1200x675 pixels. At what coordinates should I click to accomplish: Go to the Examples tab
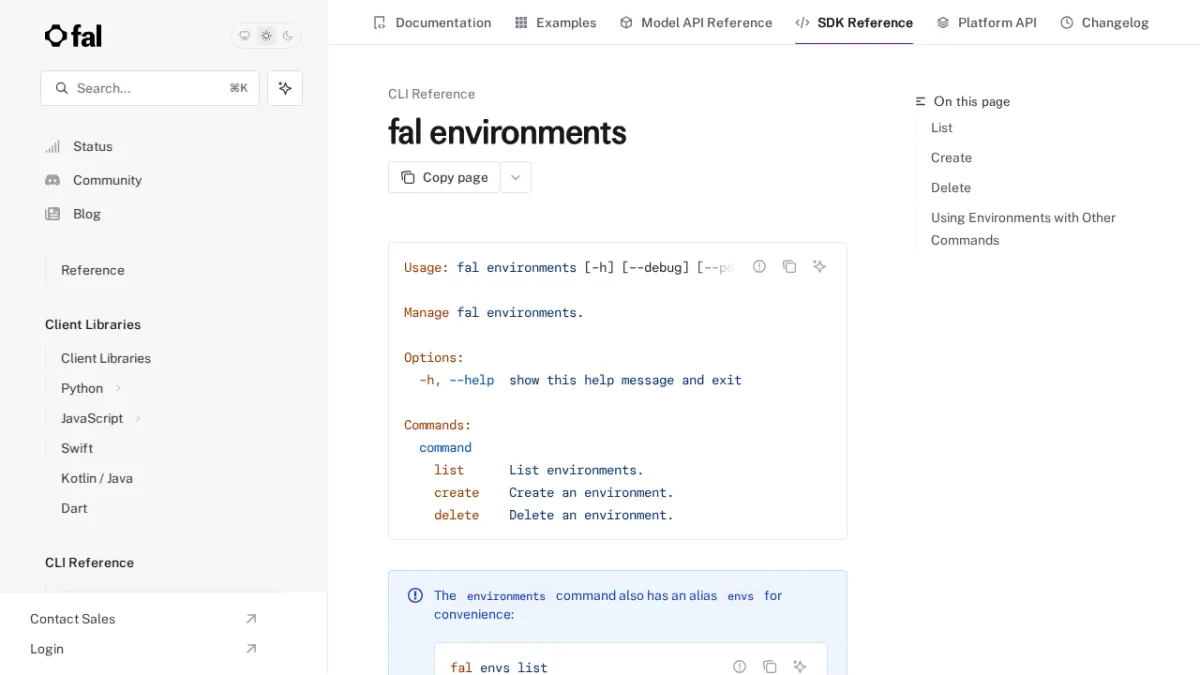tap(555, 22)
